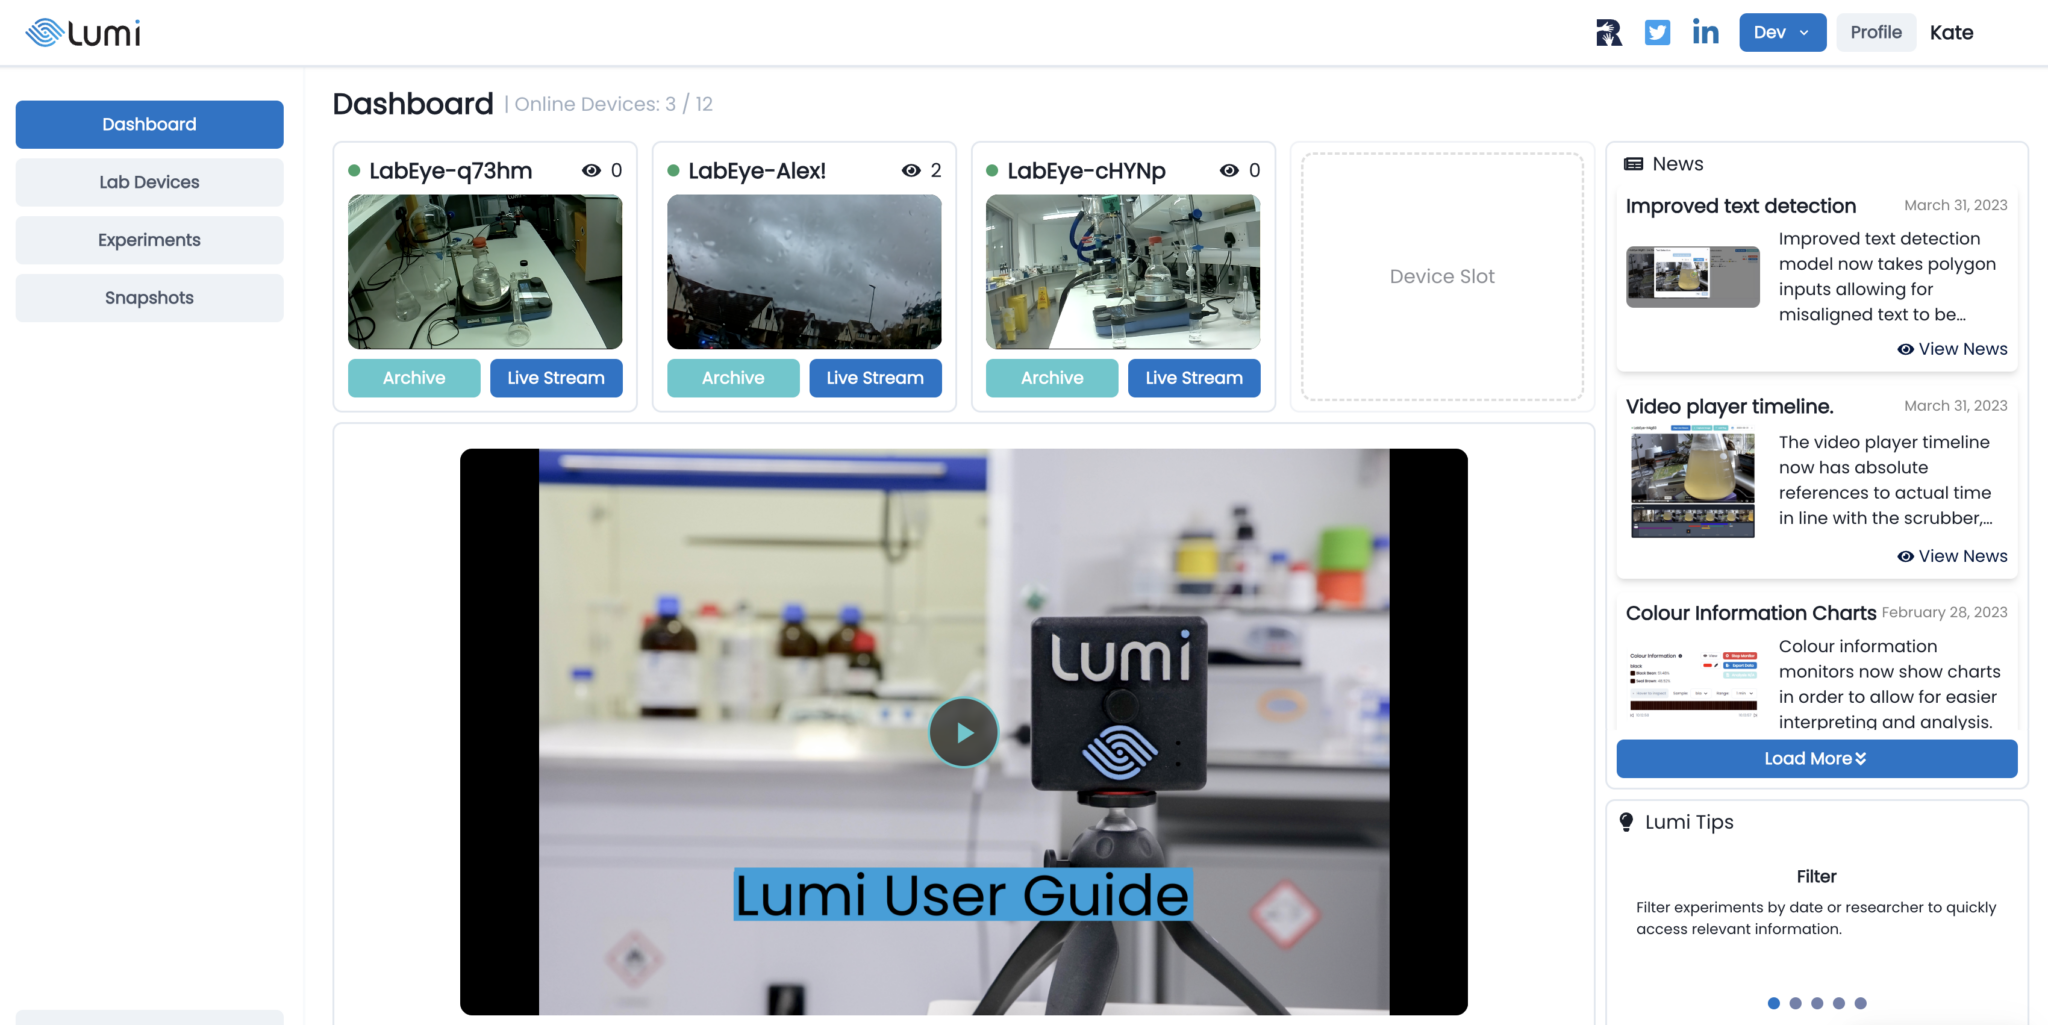2048x1025 pixels.
Task: Click the lightbulb icon beside Lumi Tips
Action: click(x=1625, y=822)
